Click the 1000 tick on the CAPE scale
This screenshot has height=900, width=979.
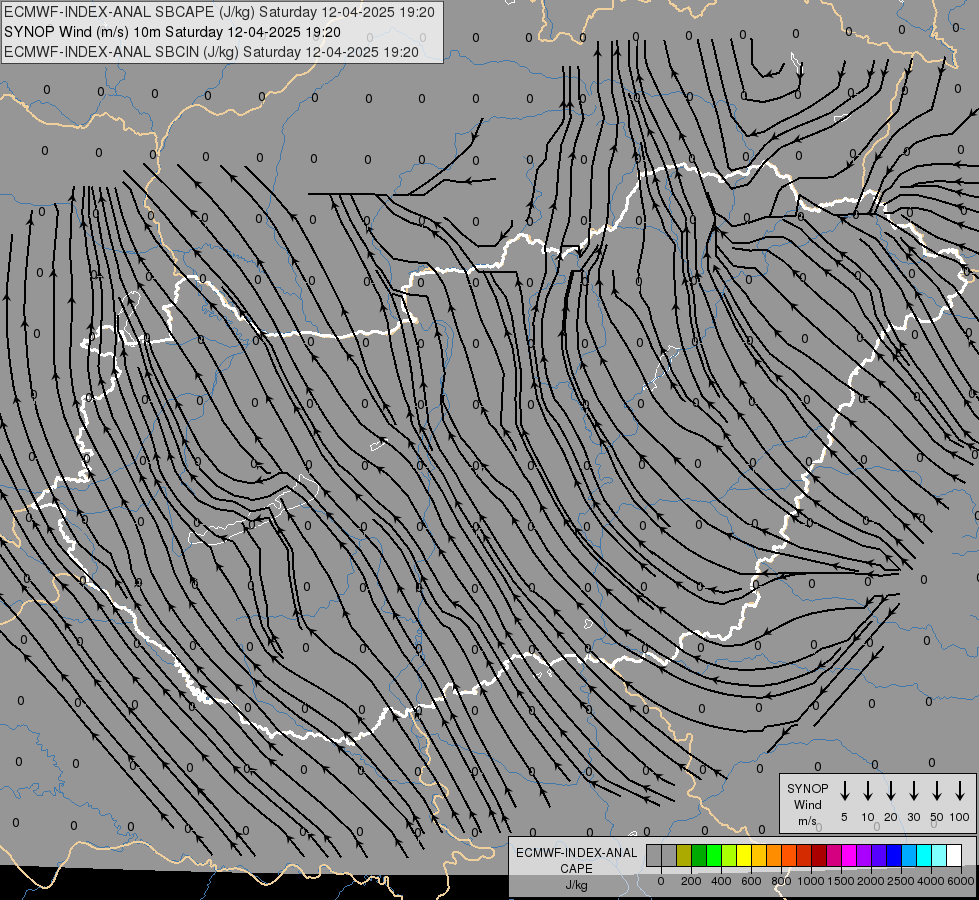[811, 881]
